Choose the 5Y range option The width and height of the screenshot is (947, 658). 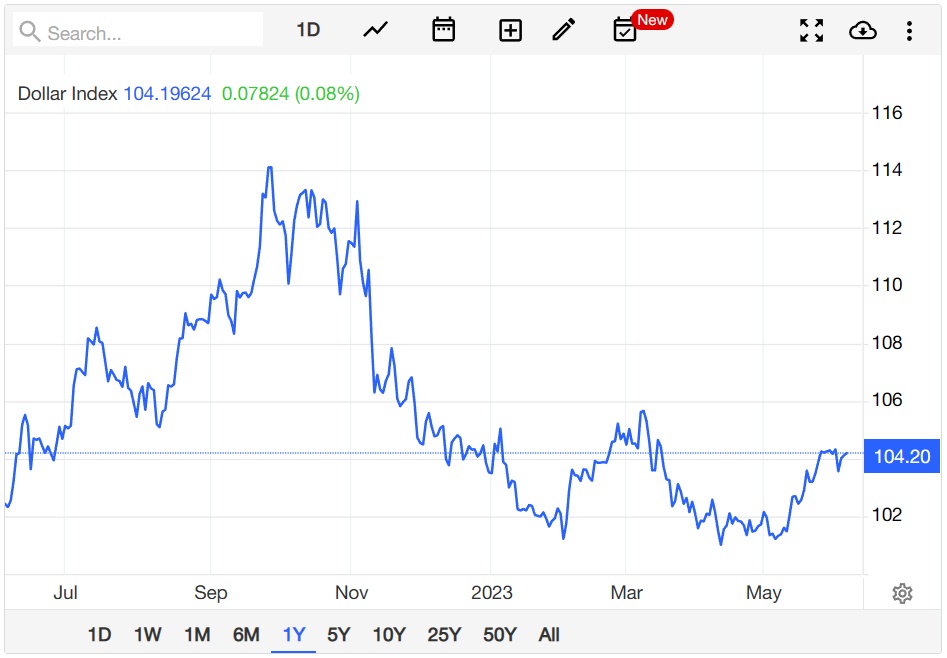pyautogui.click(x=339, y=634)
